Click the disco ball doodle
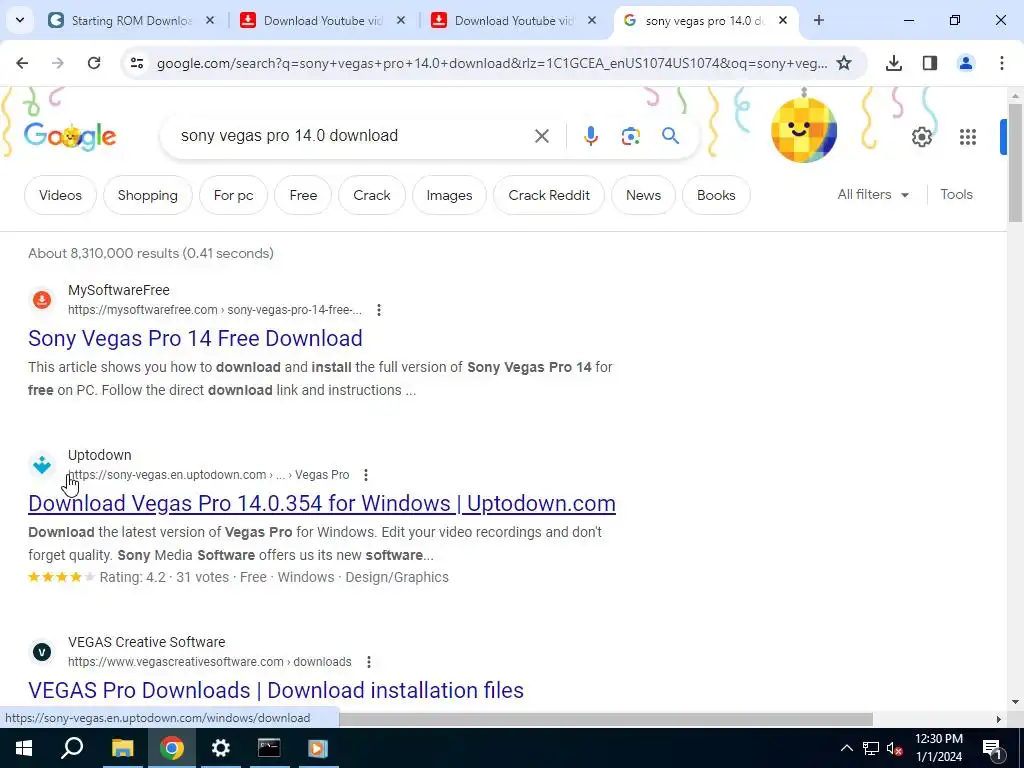The image size is (1024, 768). coord(804,130)
